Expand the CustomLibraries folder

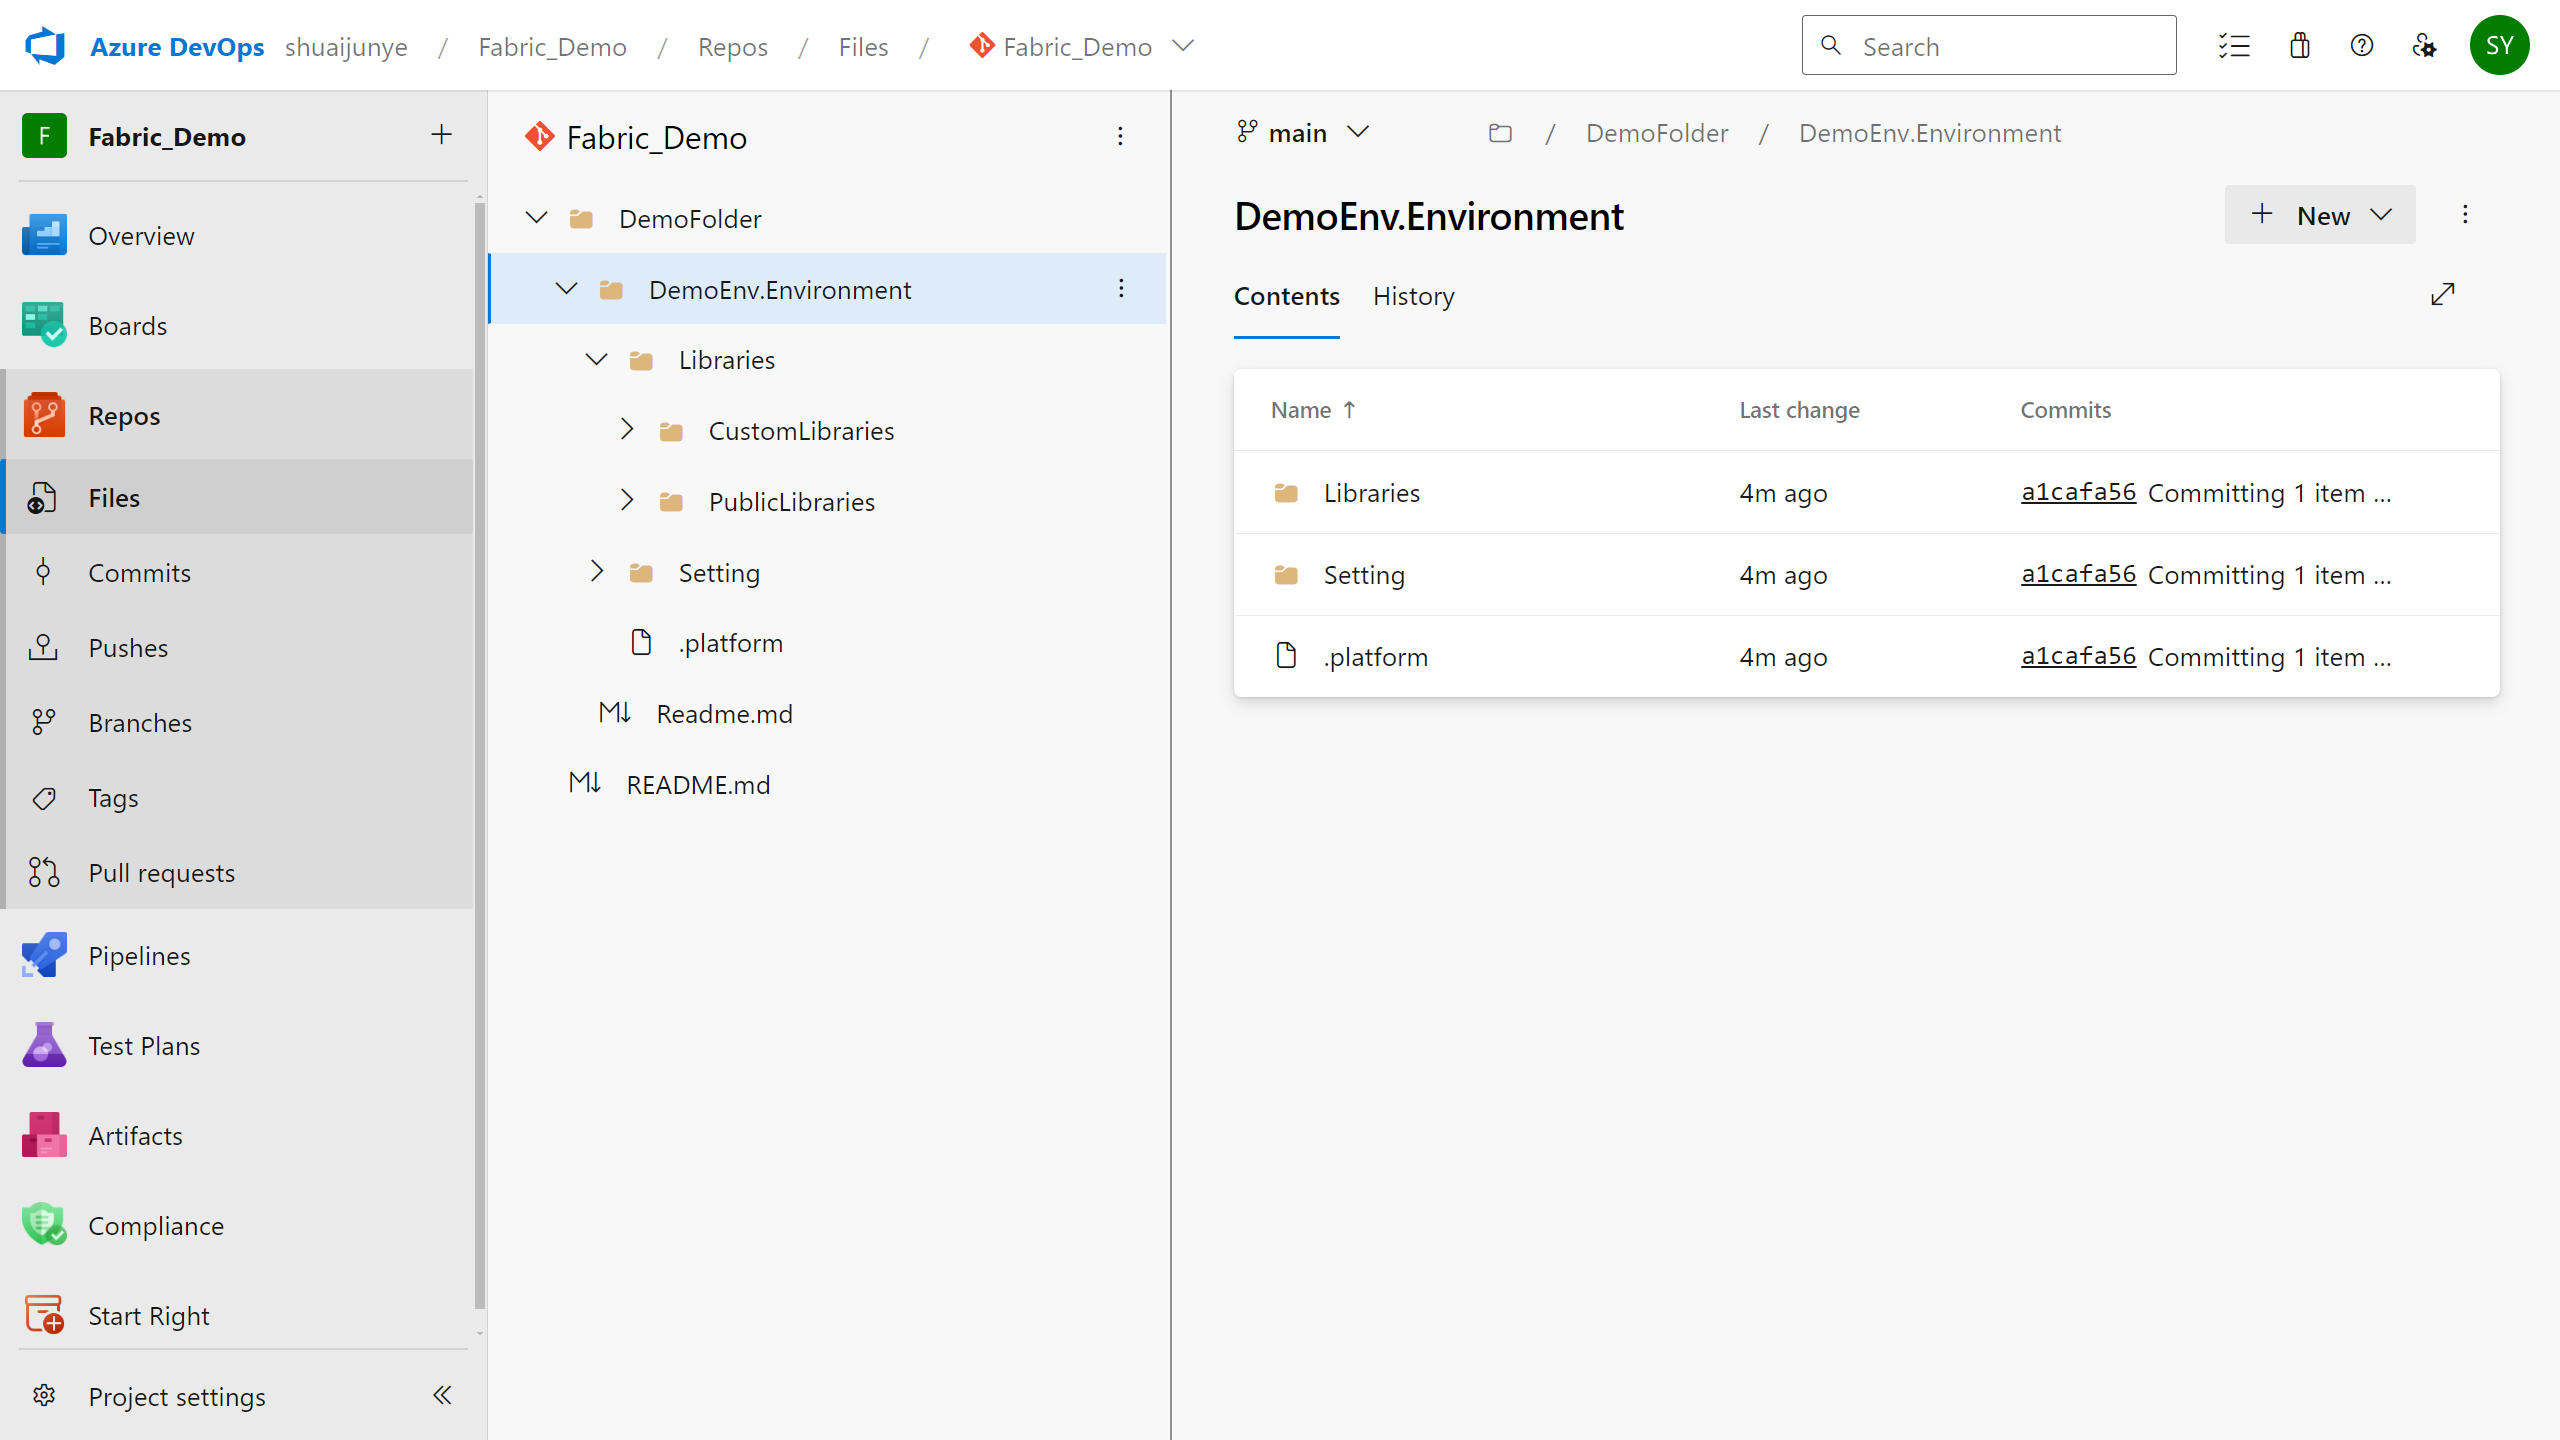pyautogui.click(x=624, y=429)
